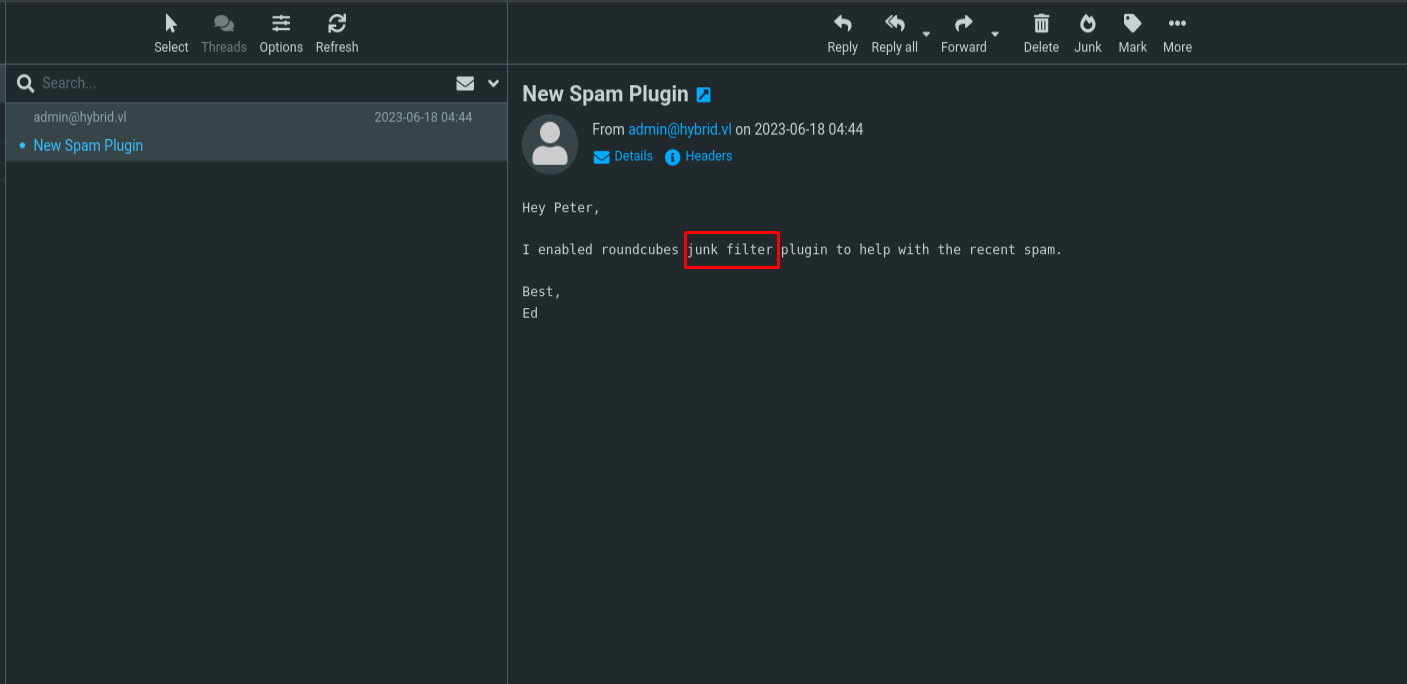View all message Headers
1407x684 pixels.
pos(699,157)
